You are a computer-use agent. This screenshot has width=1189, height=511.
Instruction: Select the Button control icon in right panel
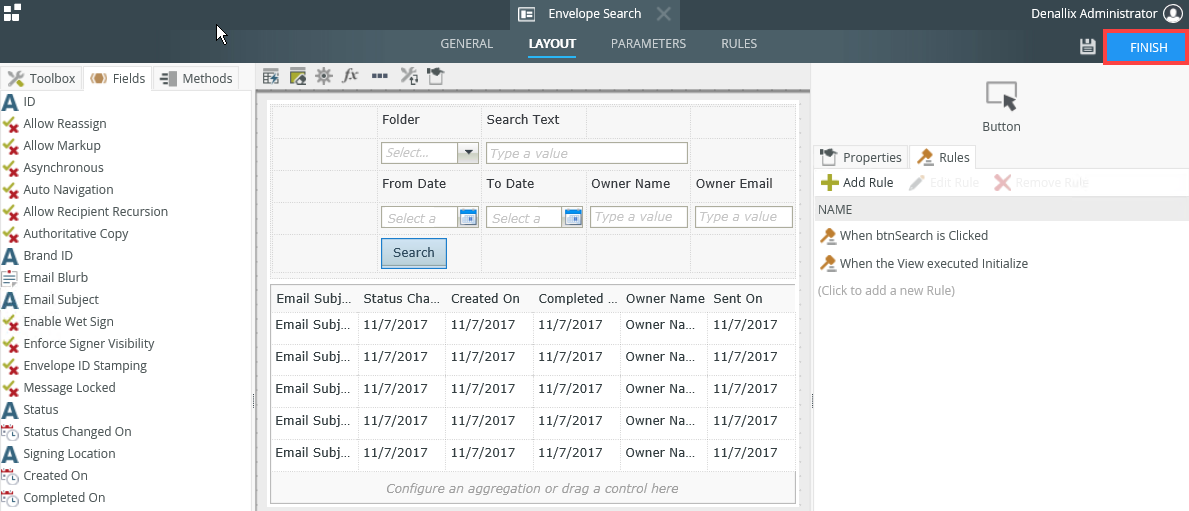click(1001, 97)
